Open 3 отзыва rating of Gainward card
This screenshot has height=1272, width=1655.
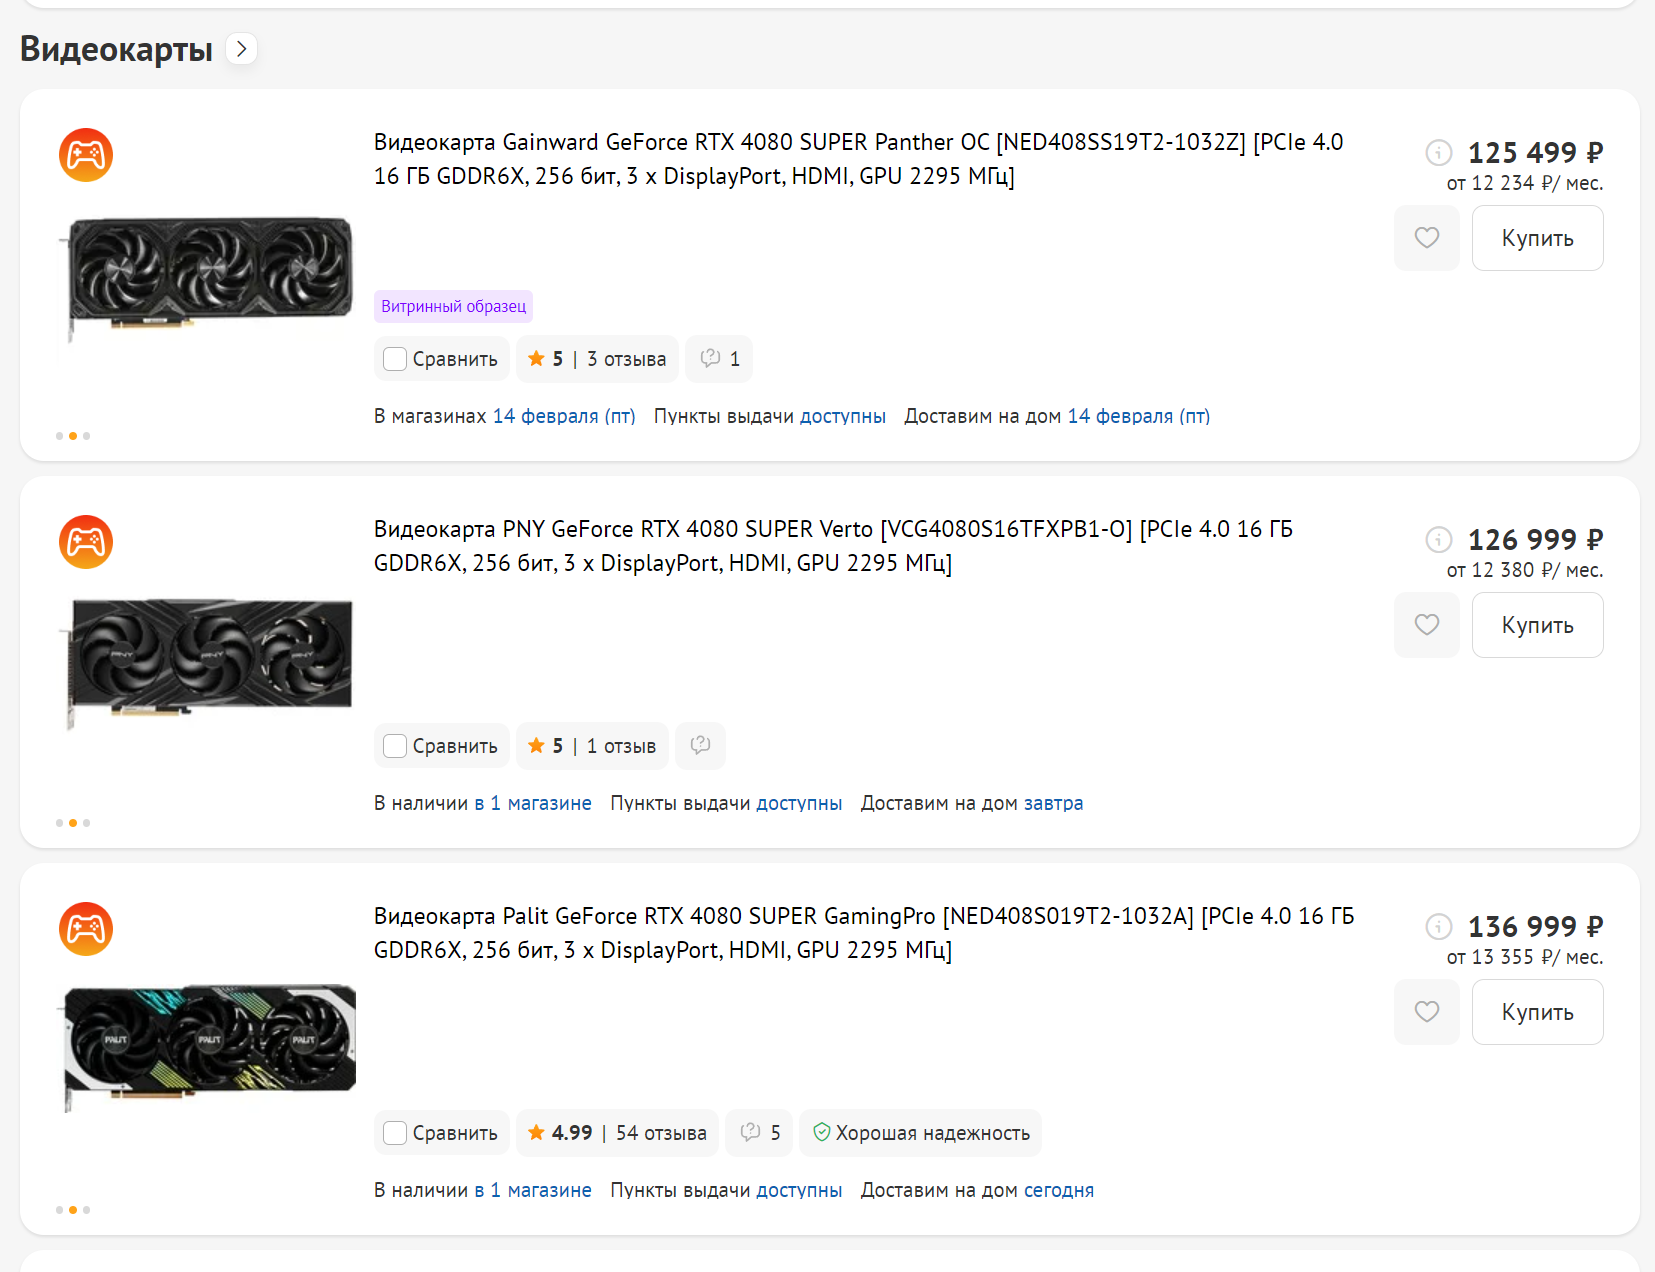tap(597, 359)
